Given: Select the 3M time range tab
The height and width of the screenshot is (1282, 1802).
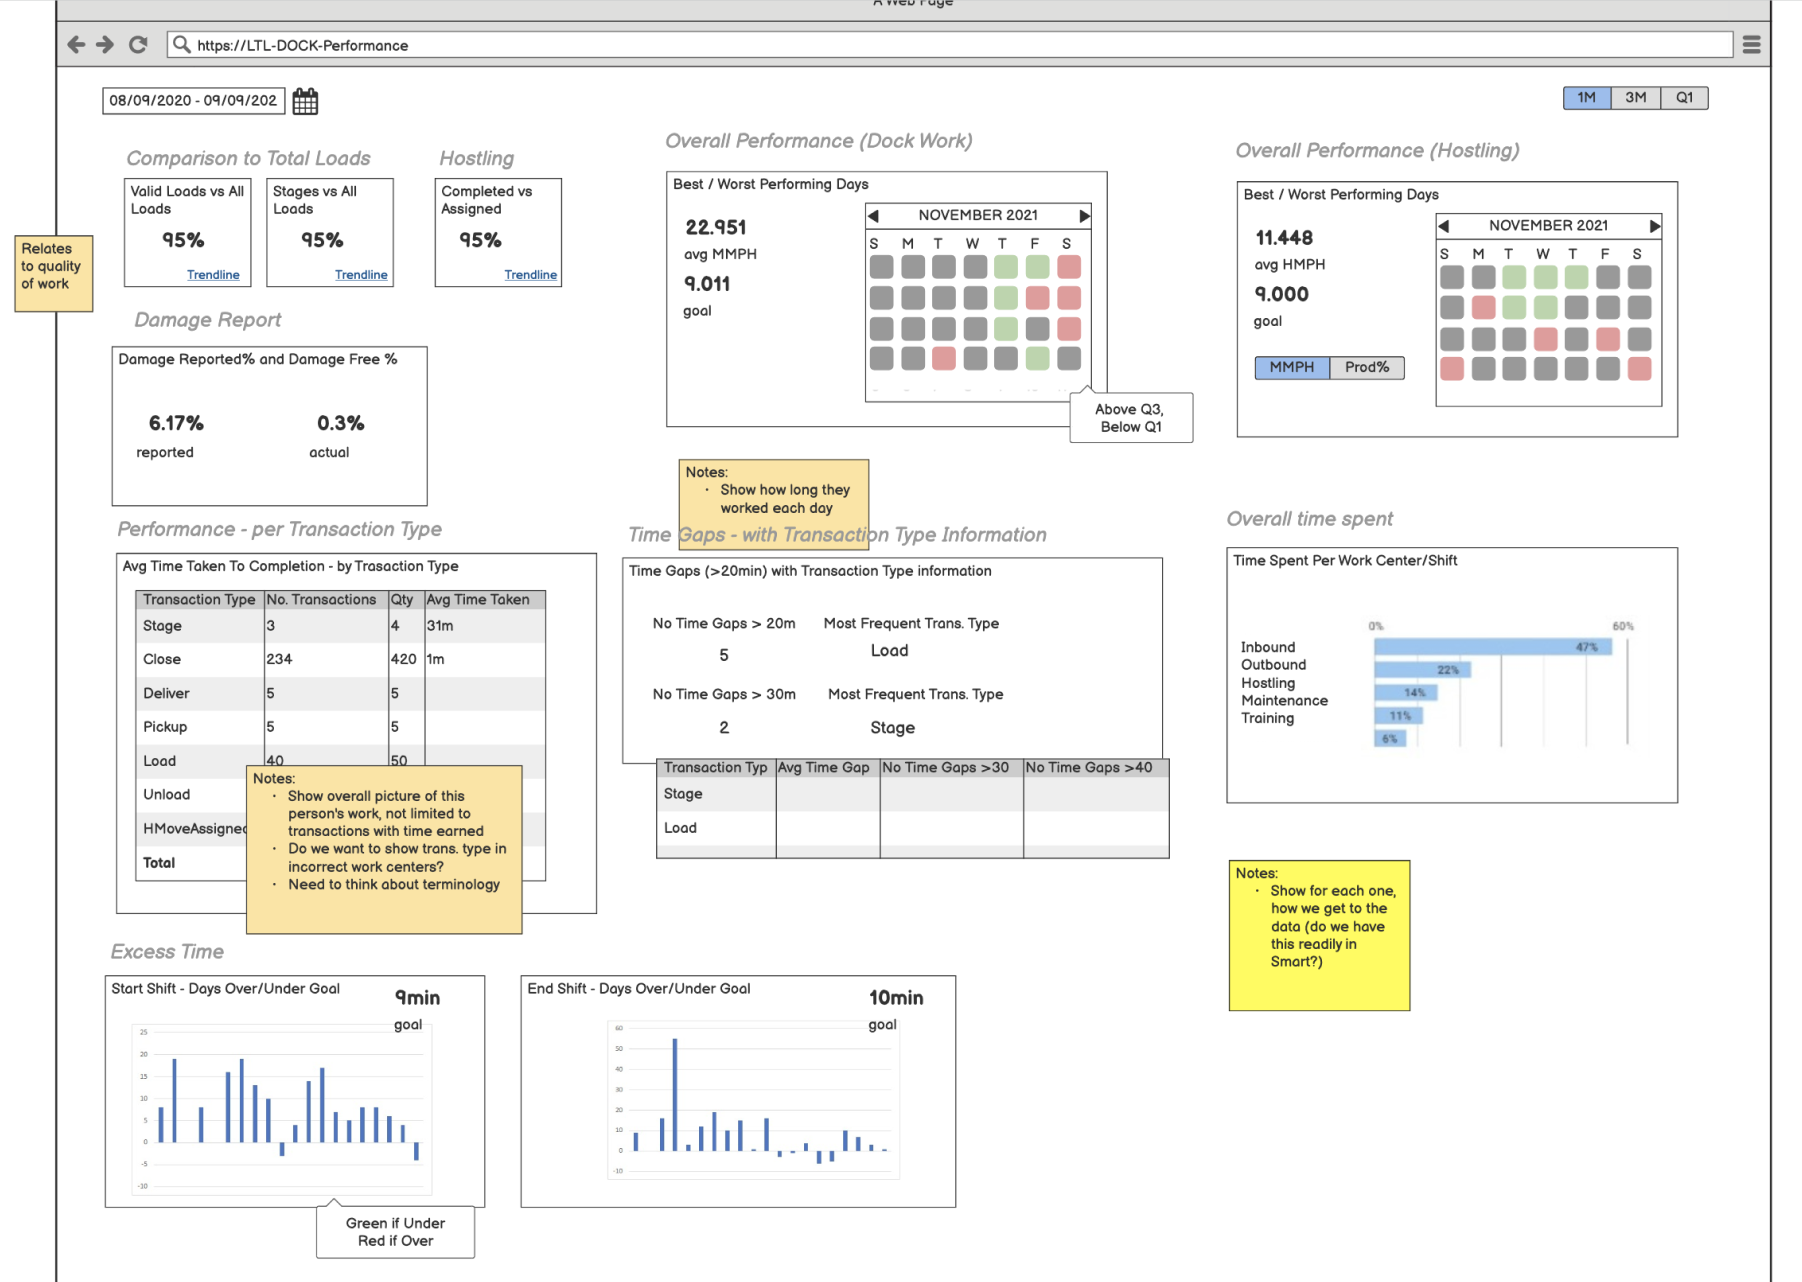Looking at the screenshot, I should click(x=1635, y=98).
